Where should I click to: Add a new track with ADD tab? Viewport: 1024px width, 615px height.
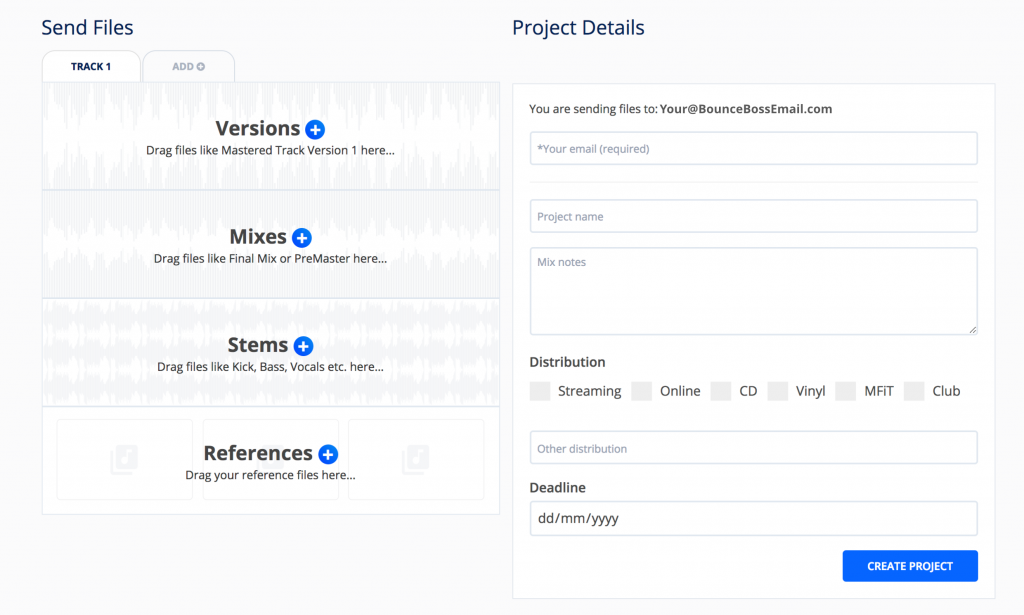point(188,67)
